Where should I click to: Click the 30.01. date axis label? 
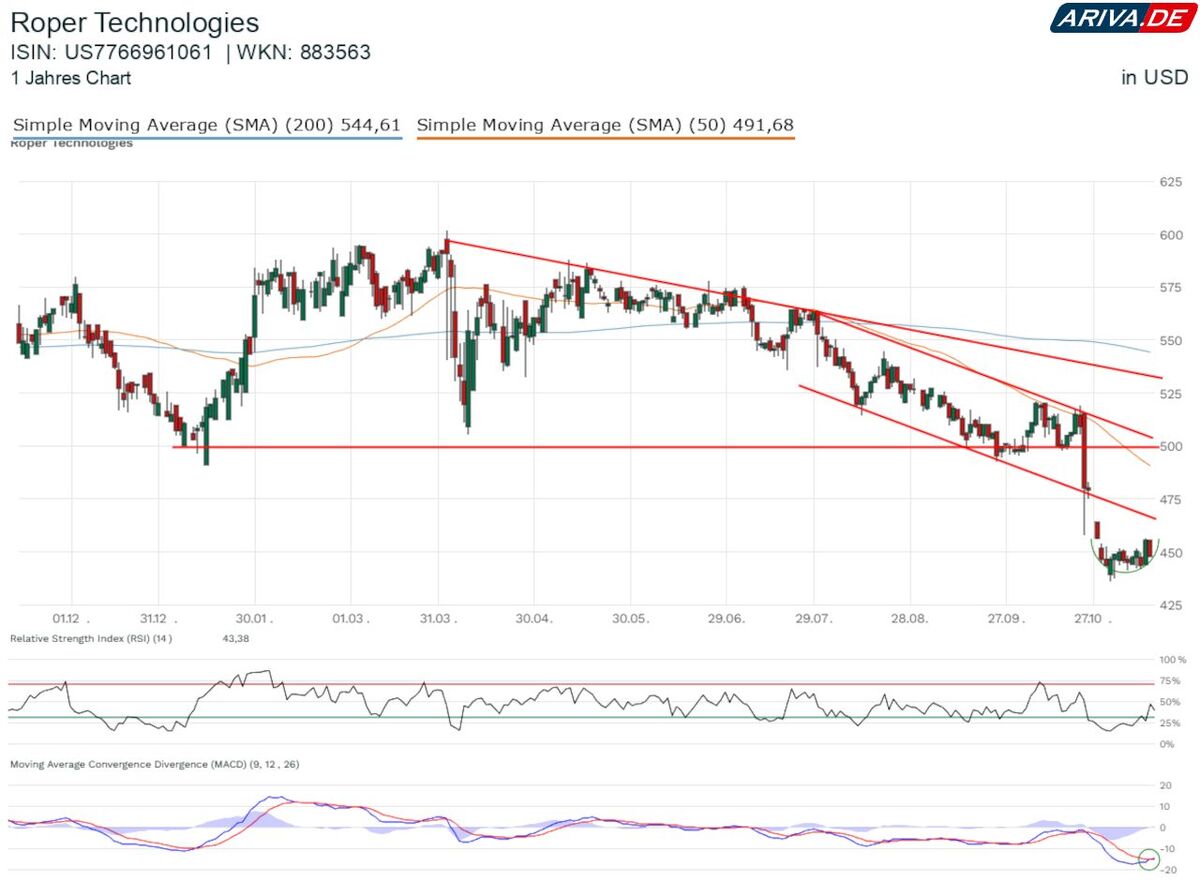pyautogui.click(x=256, y=619)
